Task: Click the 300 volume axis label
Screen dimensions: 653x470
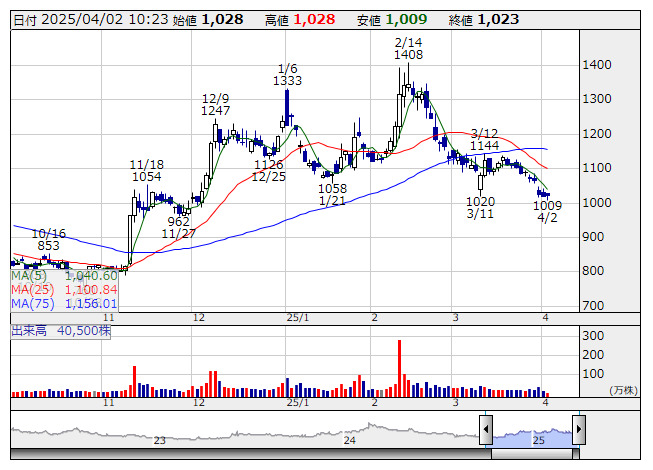Action: (593, 336)
